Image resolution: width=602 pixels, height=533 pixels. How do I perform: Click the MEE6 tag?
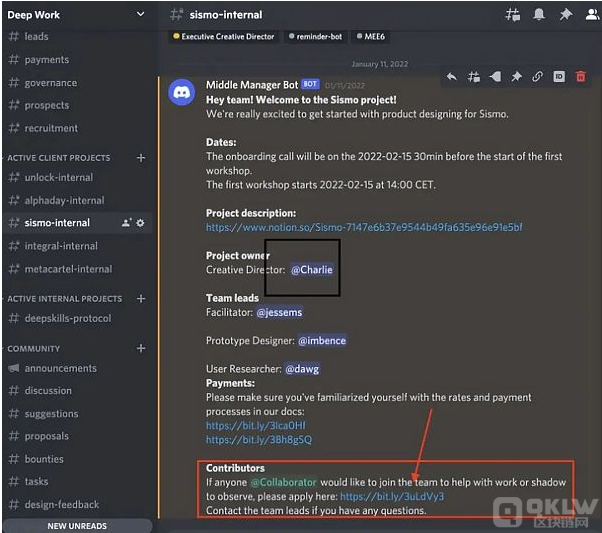tap(370, 36)
